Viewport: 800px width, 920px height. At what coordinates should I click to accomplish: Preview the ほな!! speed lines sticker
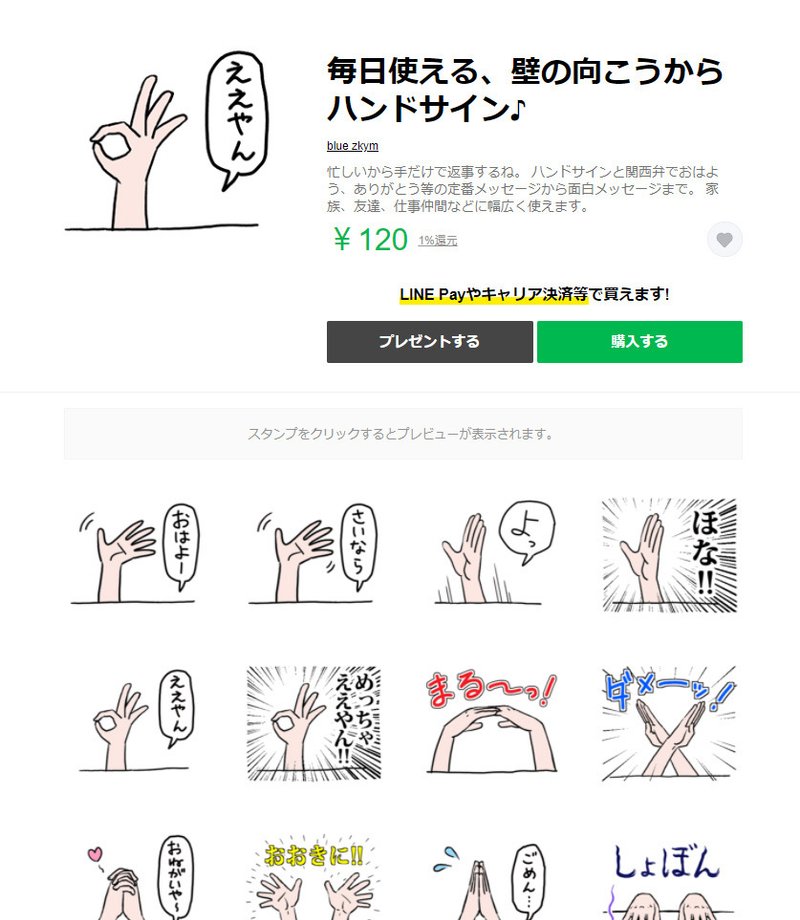[x=669, y=555]
